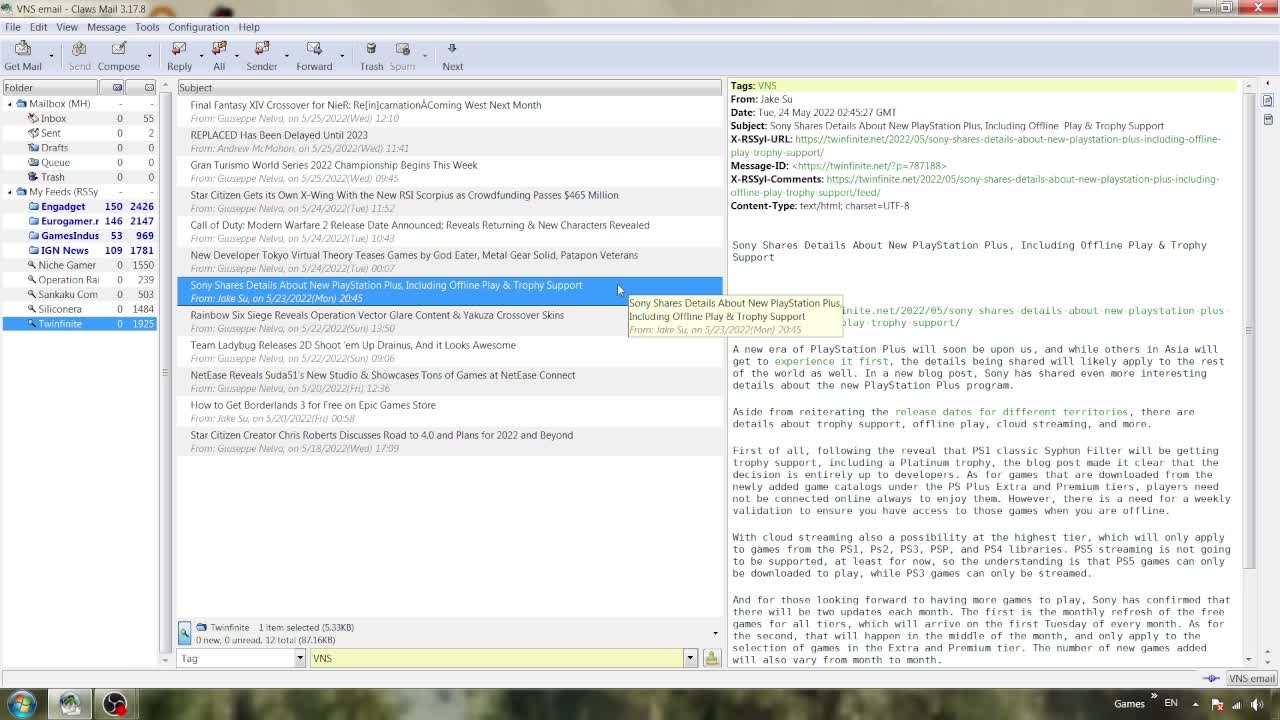Screen dimensions: 1280x720
Task: Click the Forward message icon
Action: [314, 49]
